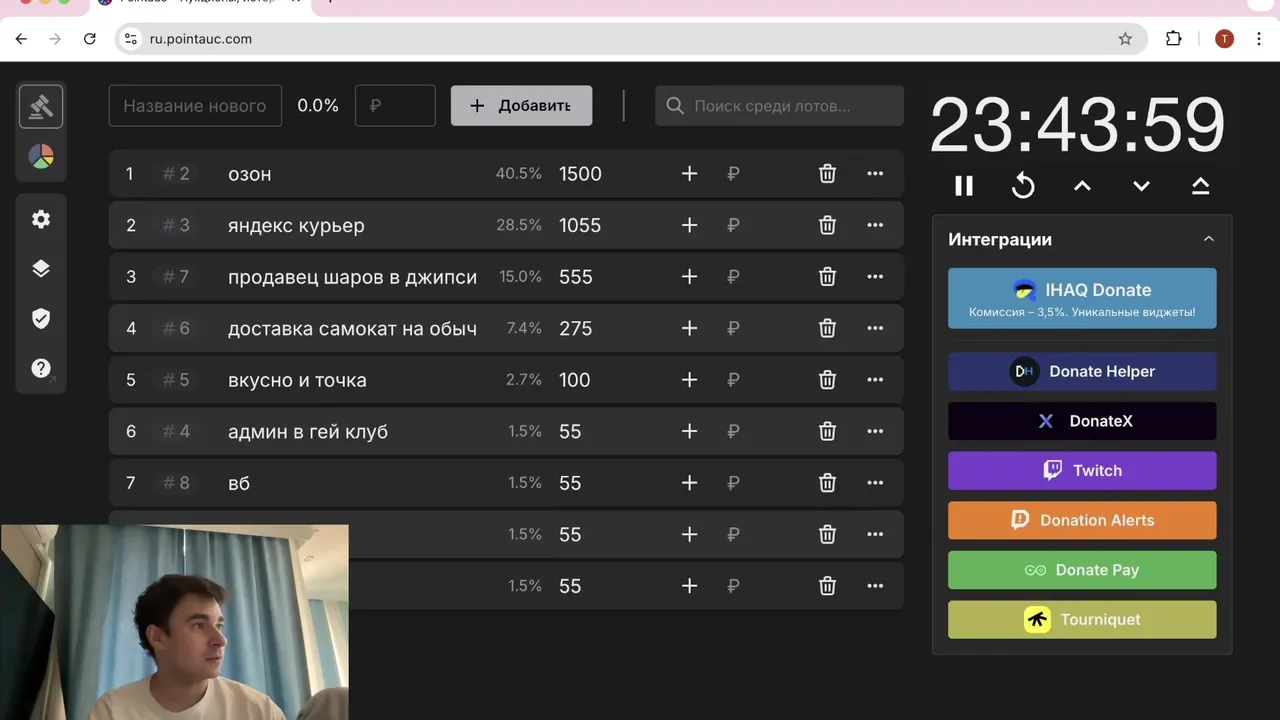Open more options for вб row
Image resolution: width=1280 pixels, height=720 pixels.
[x=875, y=483]
